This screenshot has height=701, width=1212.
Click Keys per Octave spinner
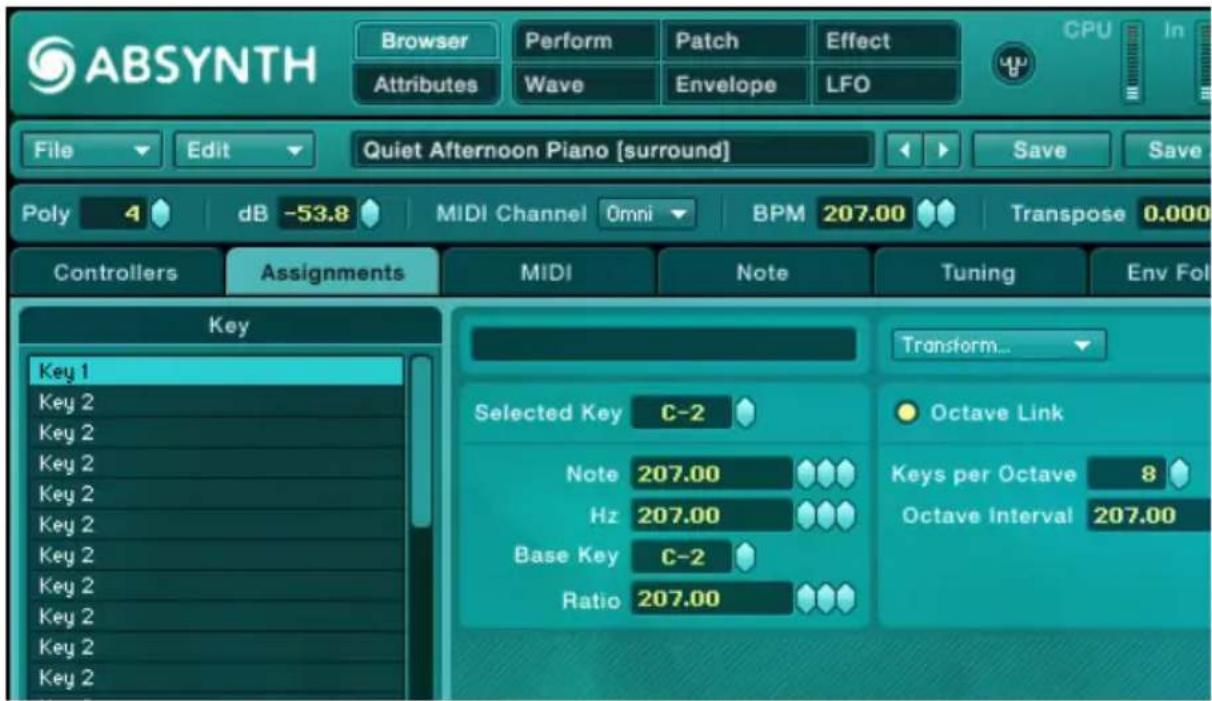1179,474
